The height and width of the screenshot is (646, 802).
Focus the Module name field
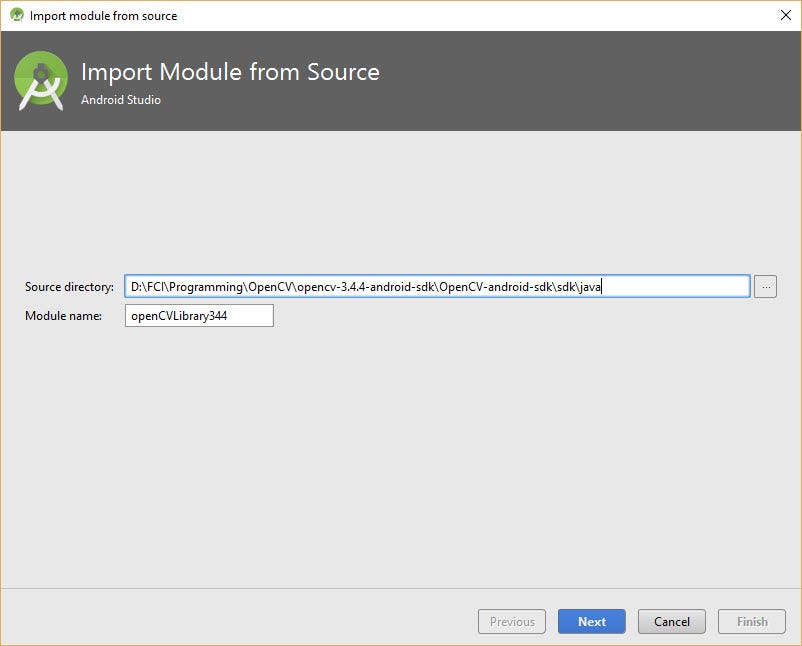coord(199,316)
